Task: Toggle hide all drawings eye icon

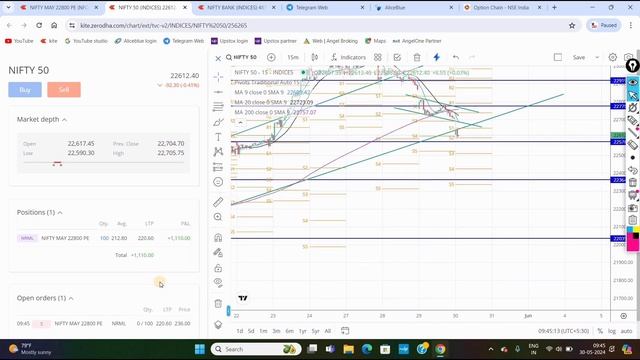Action: [218, 282]
